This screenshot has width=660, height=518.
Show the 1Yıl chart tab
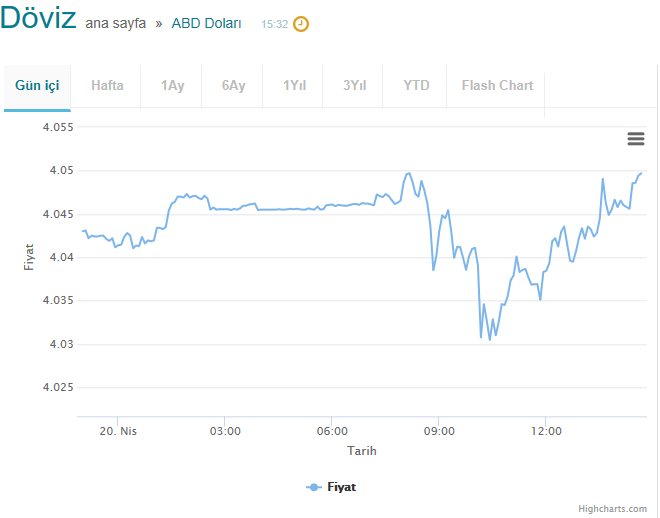[x=294, y=85]
